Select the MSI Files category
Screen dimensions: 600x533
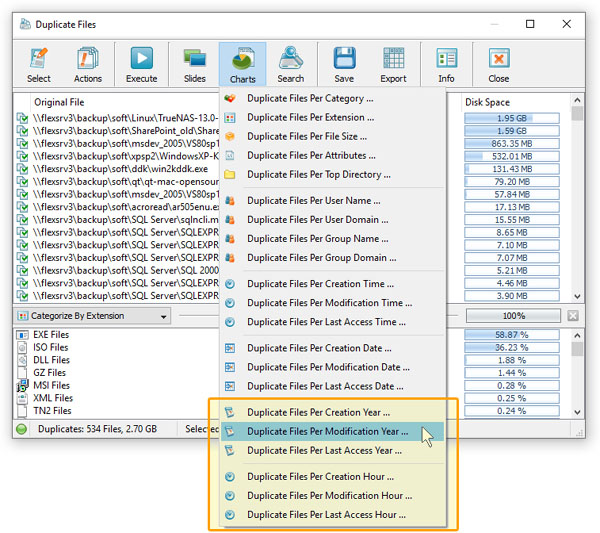(51, 385)
